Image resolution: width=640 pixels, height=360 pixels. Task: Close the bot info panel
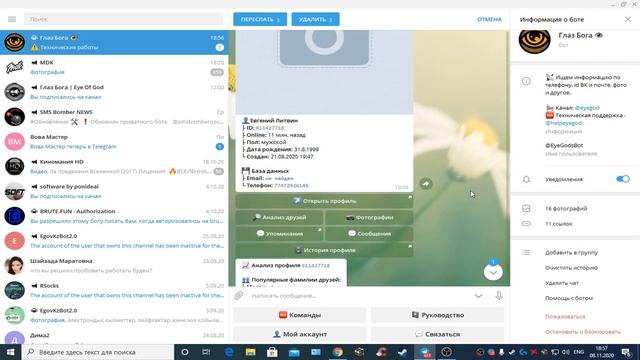(628, 19)
